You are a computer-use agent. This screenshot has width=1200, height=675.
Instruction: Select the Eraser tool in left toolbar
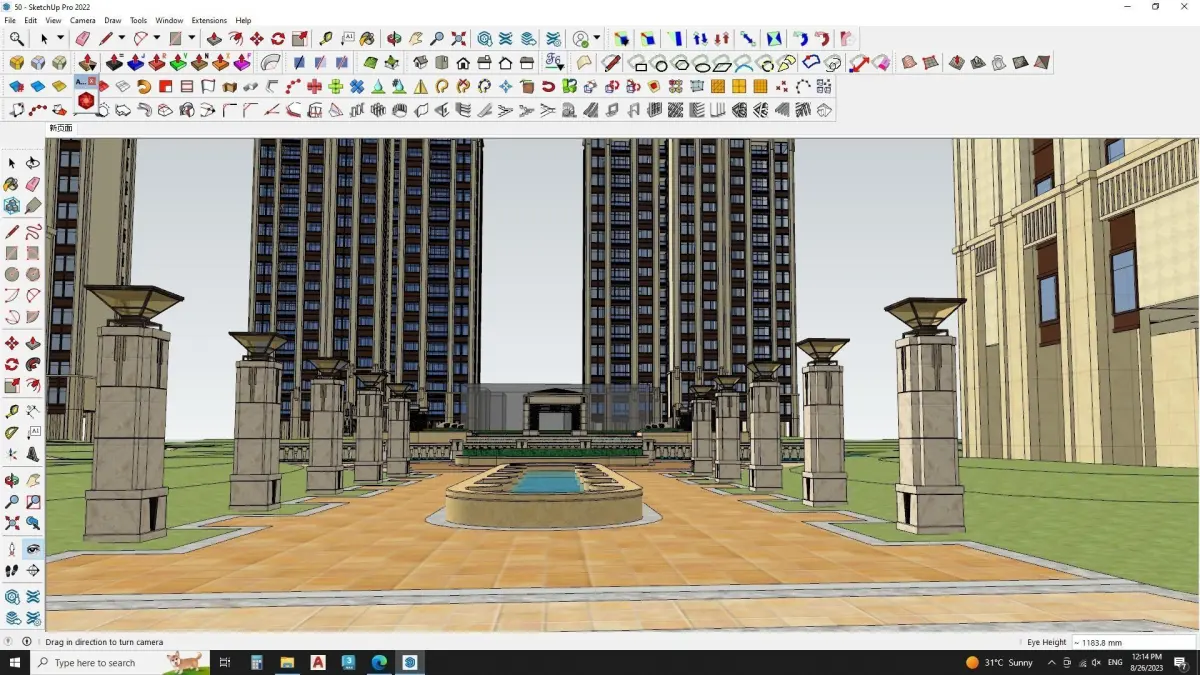(x=33, y=184)
